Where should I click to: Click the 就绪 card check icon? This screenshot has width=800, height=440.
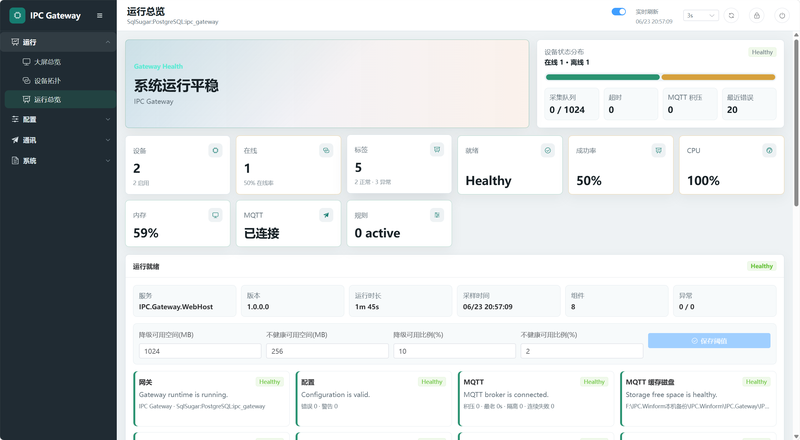[x=547, y=151]
